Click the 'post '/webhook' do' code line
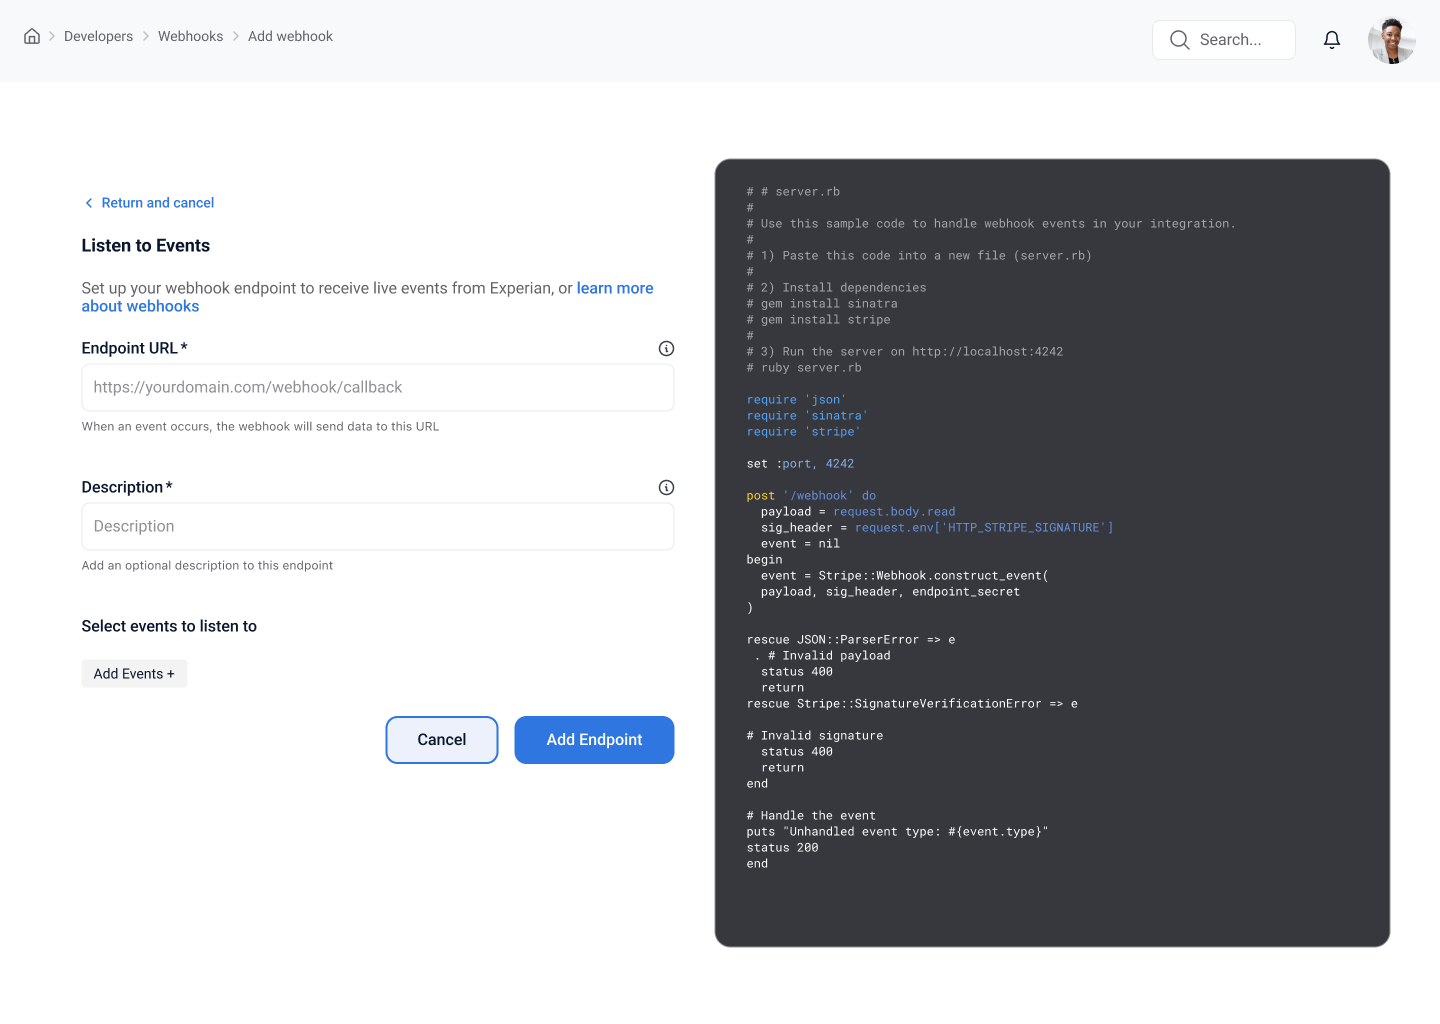Screen dimensions: 1440x1024 [x=811, y=496]
